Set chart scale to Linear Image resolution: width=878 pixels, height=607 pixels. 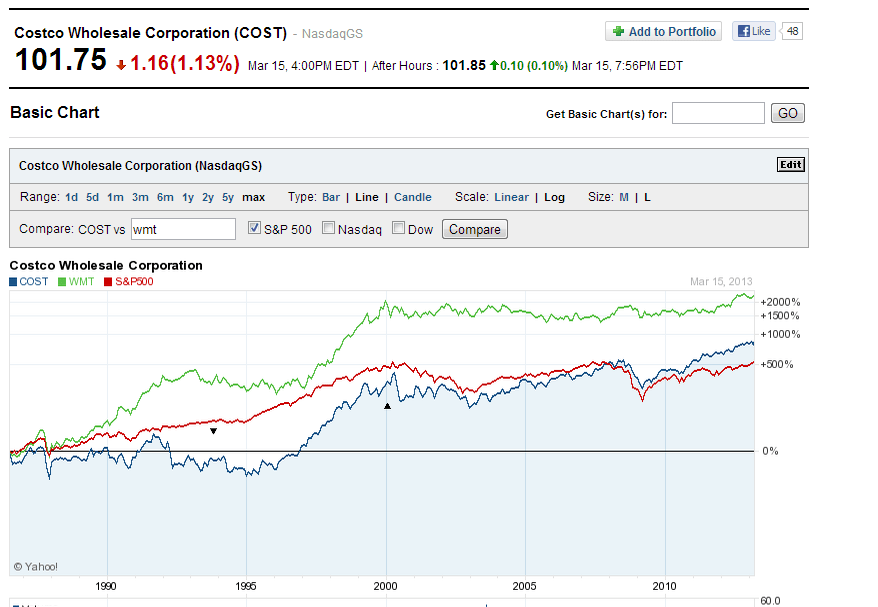click(x=511, y=197)
